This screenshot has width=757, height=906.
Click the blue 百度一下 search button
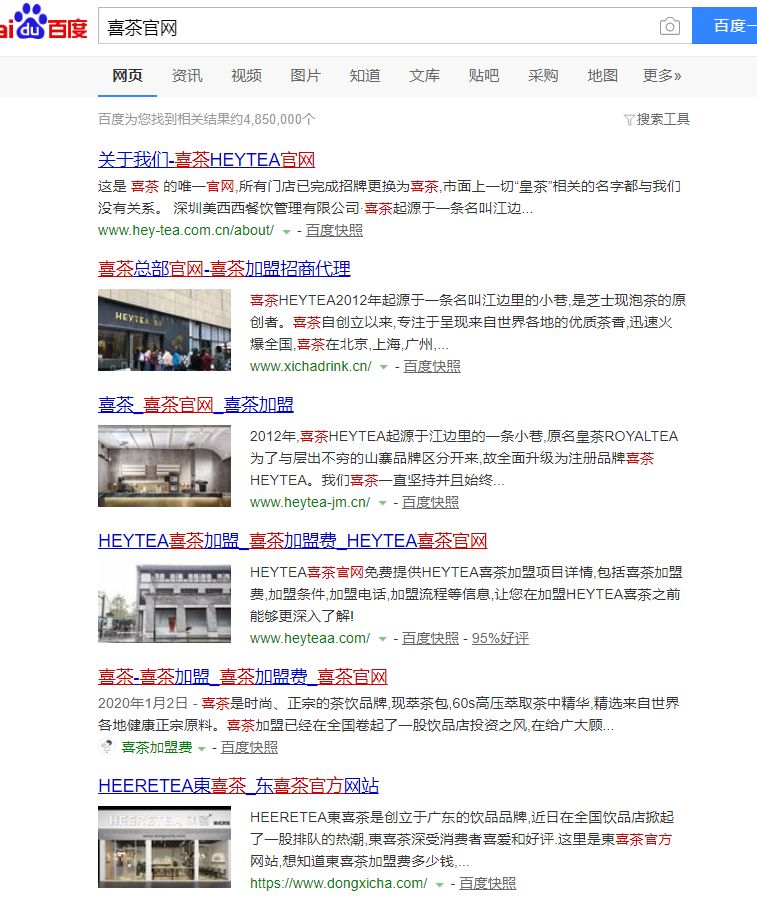[x=725, y=26]
